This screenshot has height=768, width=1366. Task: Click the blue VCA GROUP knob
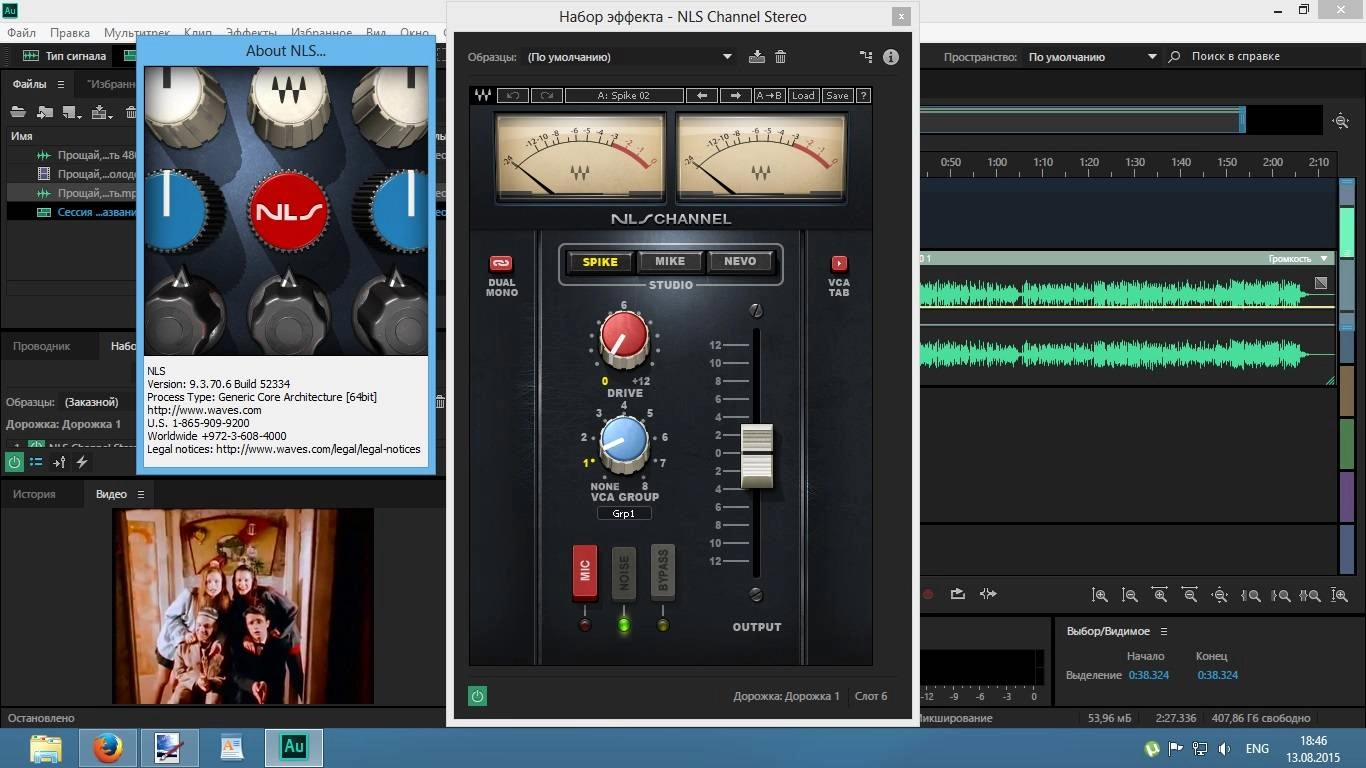click(x=624, y=445)
